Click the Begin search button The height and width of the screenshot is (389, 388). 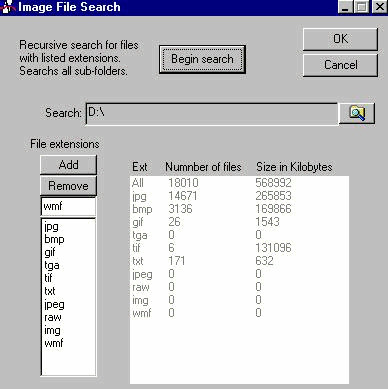(202, 59)
